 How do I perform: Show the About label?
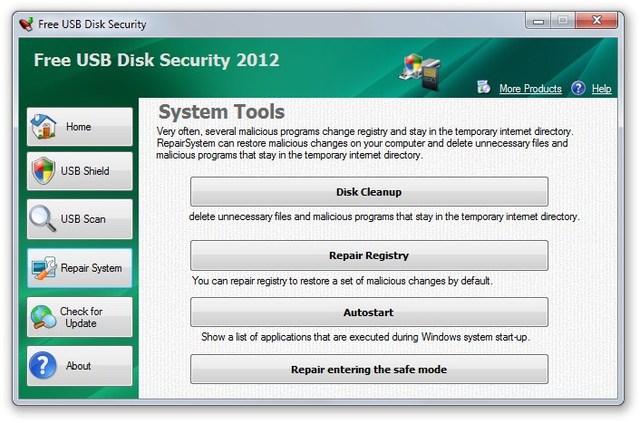coord(78,365)
